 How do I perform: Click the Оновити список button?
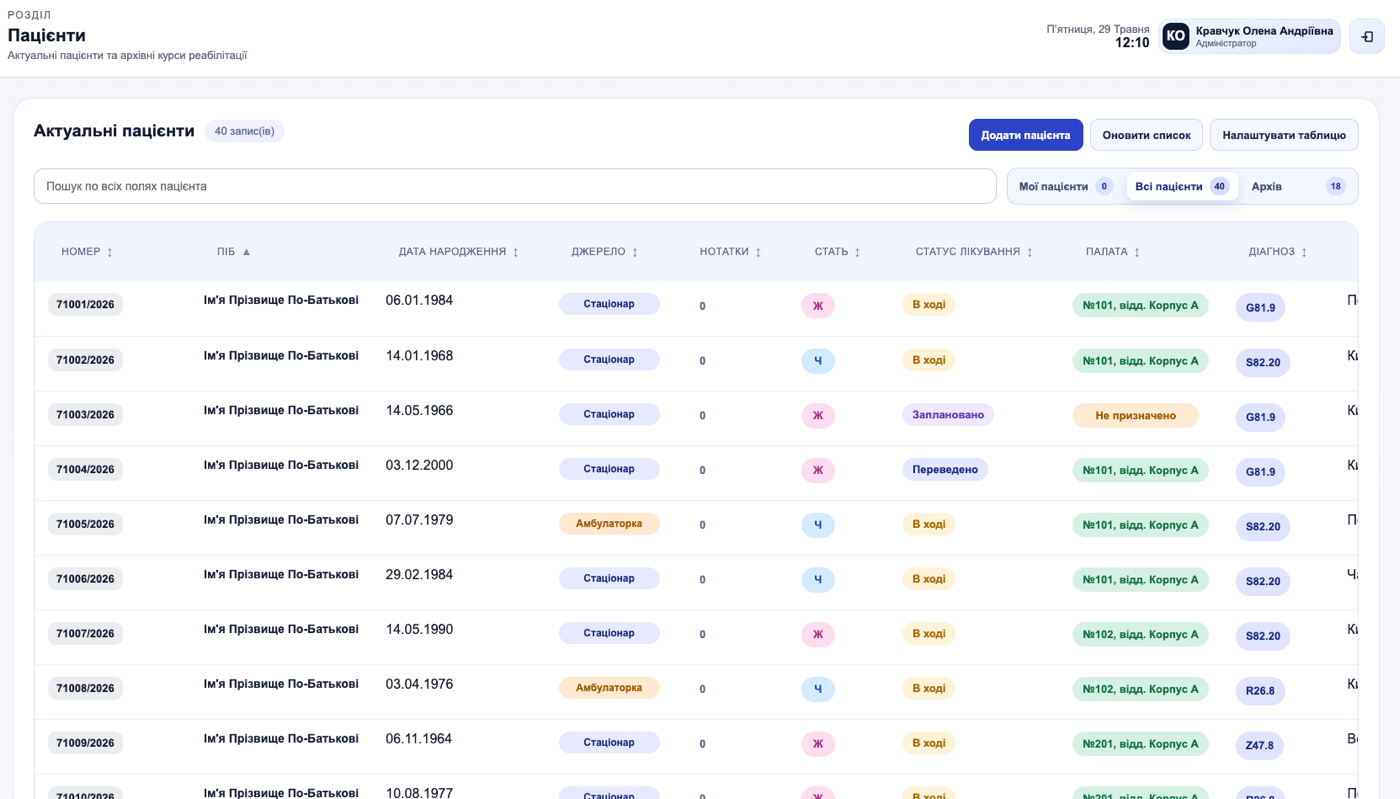[1146, 135]
